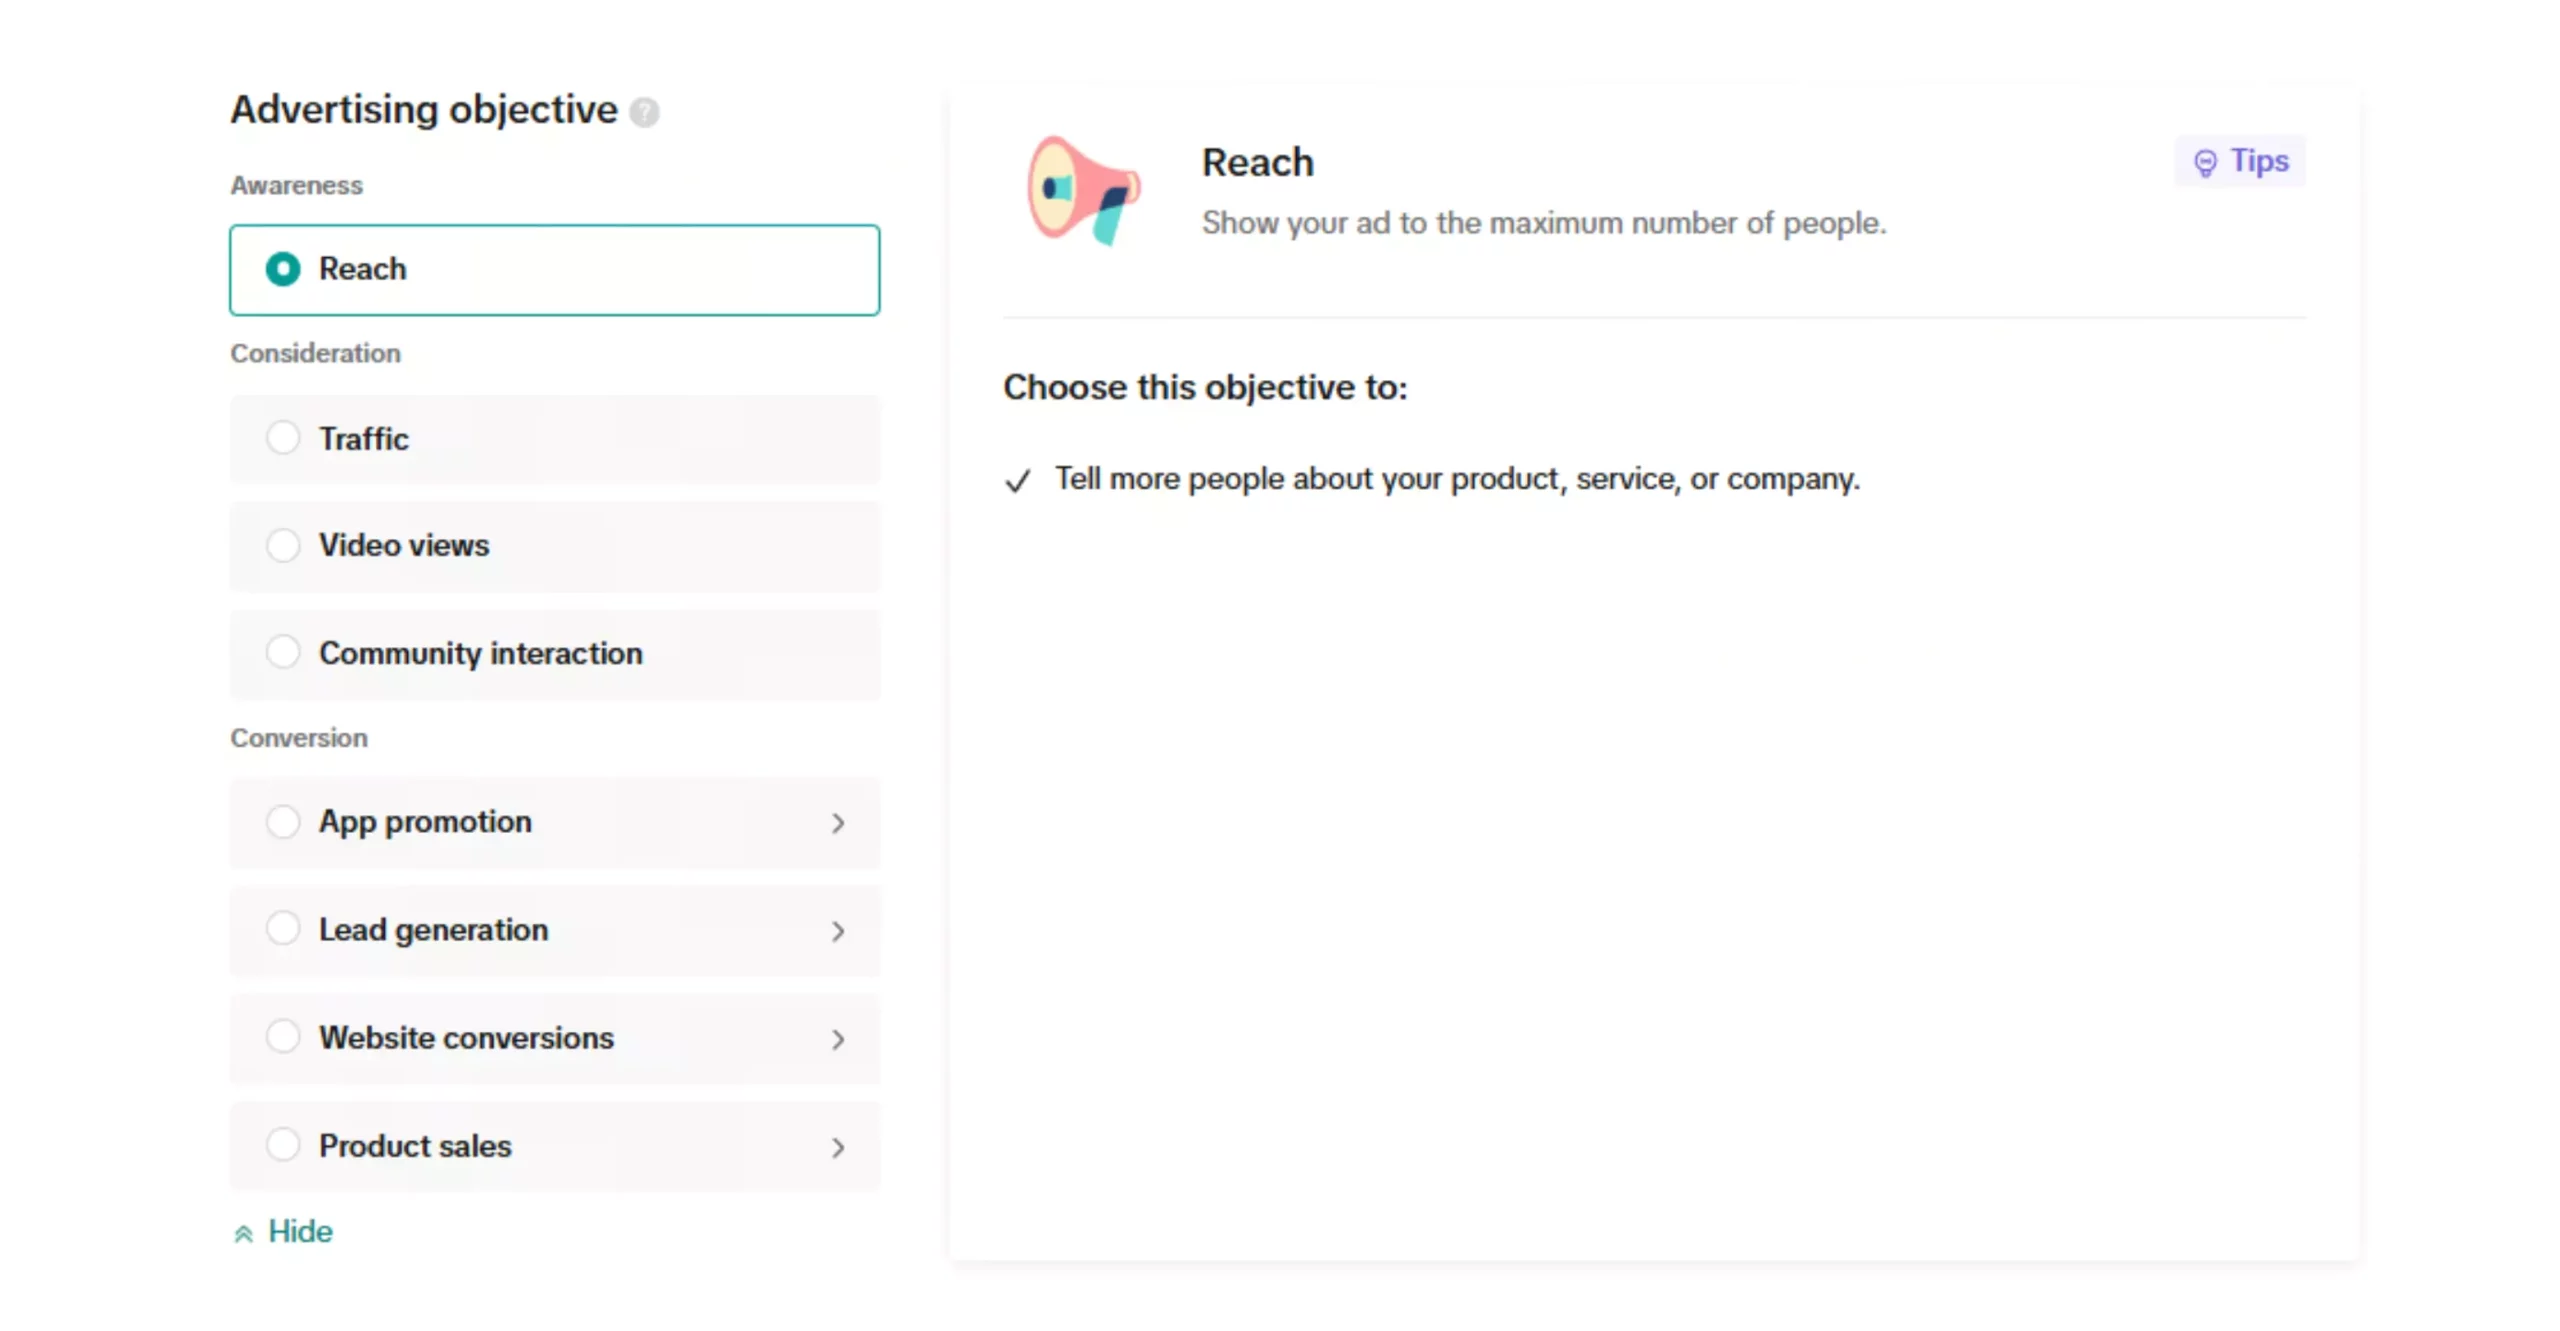This screenshot has width=2560, height=1331.
Task: Select the Product sales radio button
Action: coord(283,1145)
